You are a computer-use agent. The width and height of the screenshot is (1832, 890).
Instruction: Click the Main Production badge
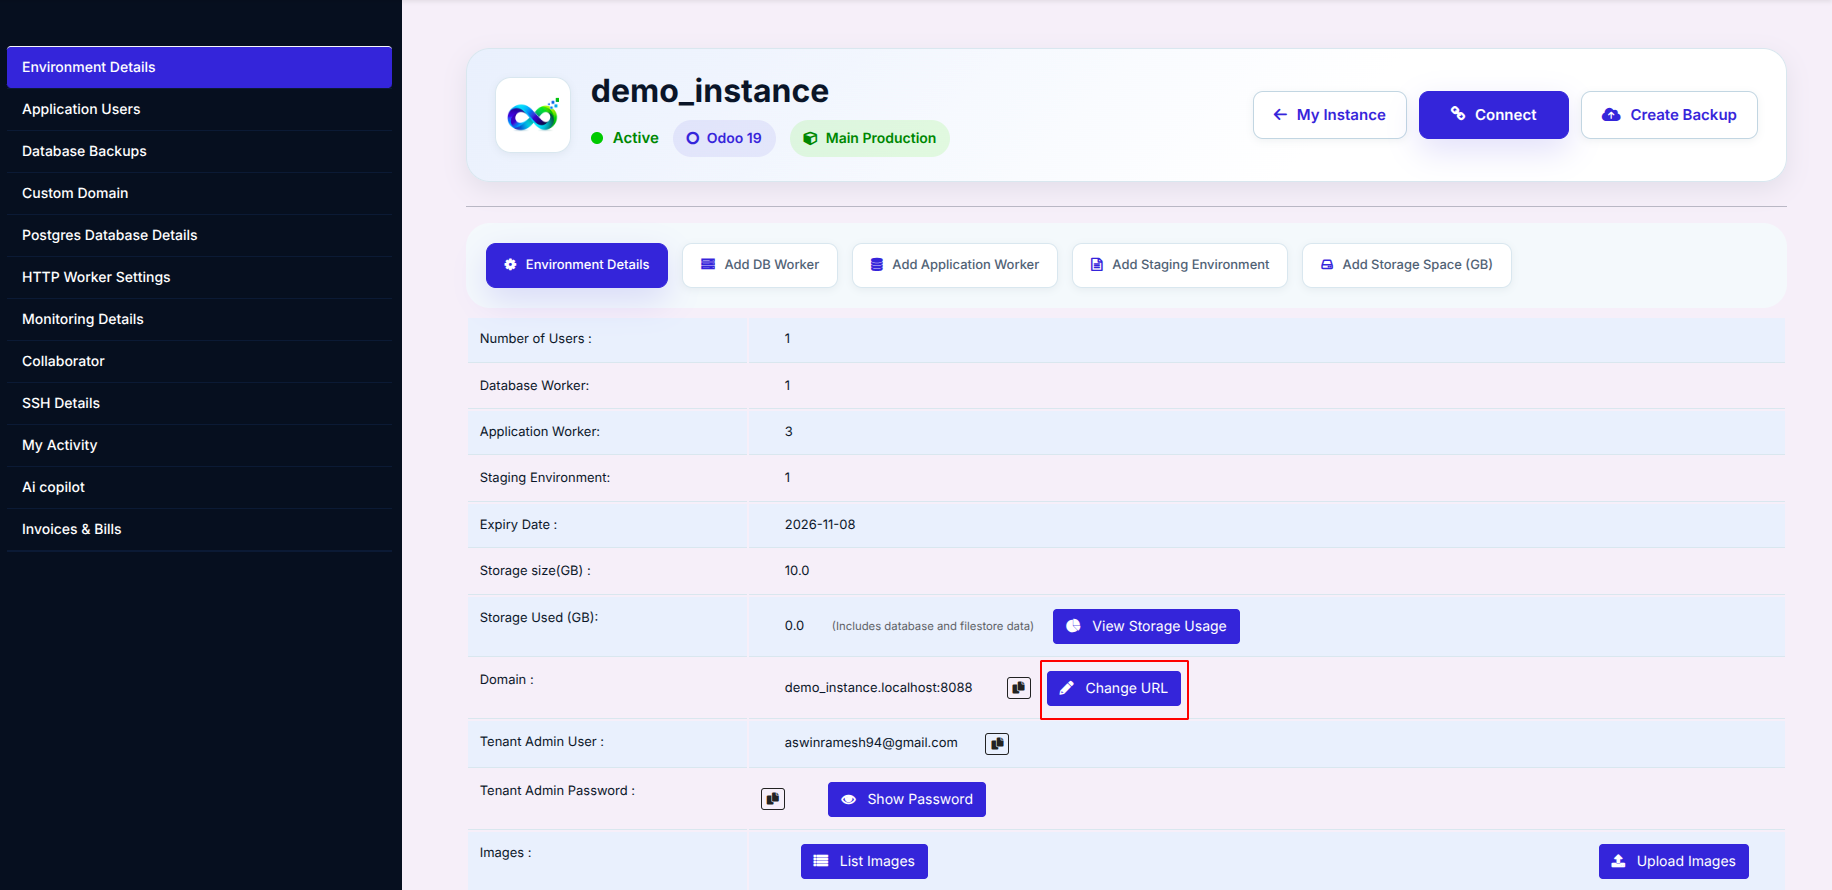(x=870, y=138)
